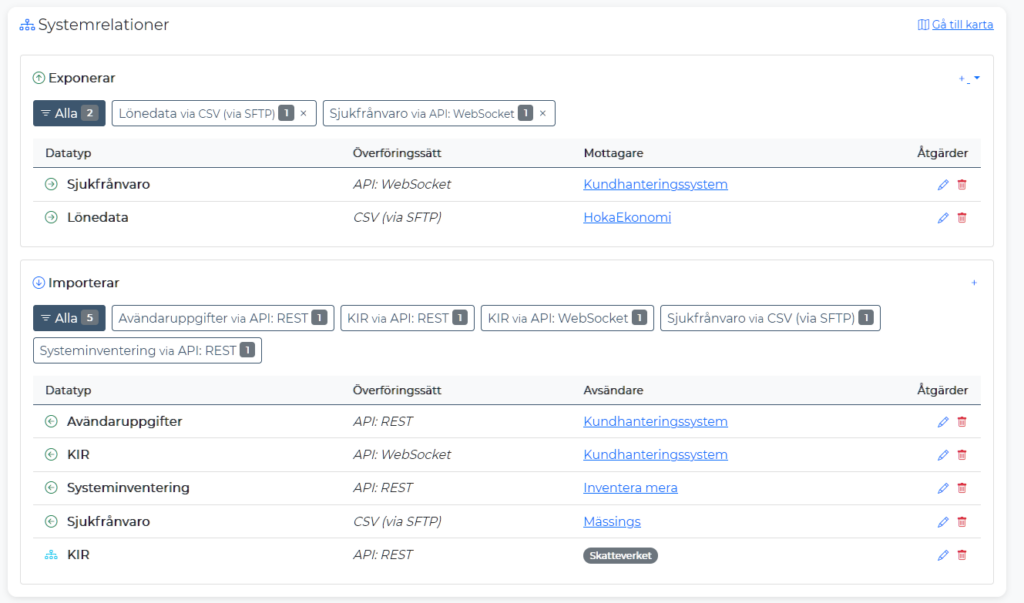
Task: Delete the KIR WebSocket relation
Action: tap(962, 455)
